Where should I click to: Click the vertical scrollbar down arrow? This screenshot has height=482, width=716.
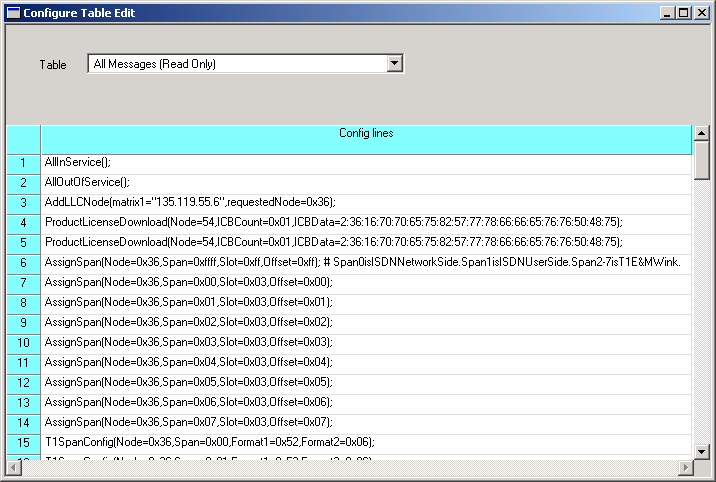point(701,452)
